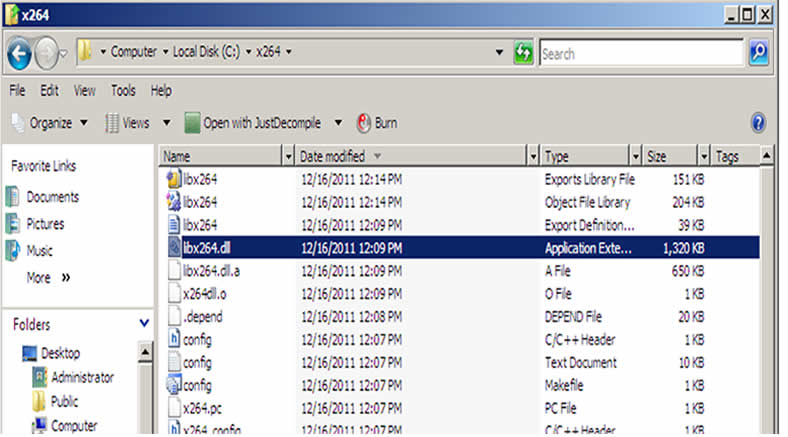
Task: Click the x264 title bar folder icon
Action: [12, 15]
